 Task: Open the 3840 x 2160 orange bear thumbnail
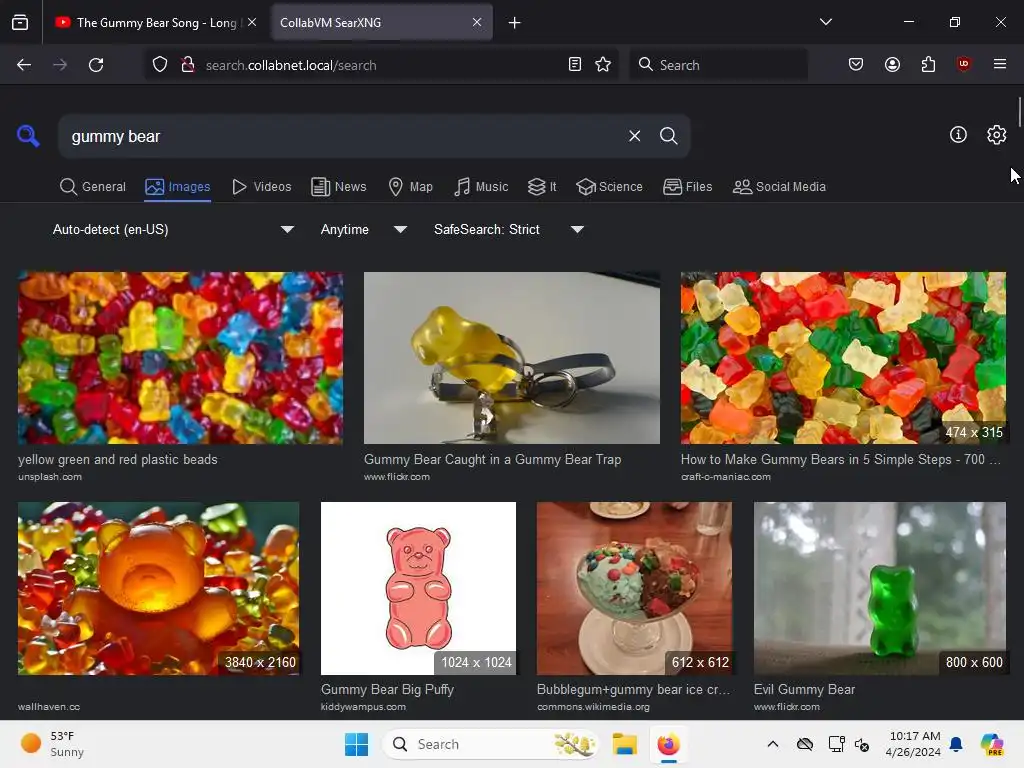(159, 588)
